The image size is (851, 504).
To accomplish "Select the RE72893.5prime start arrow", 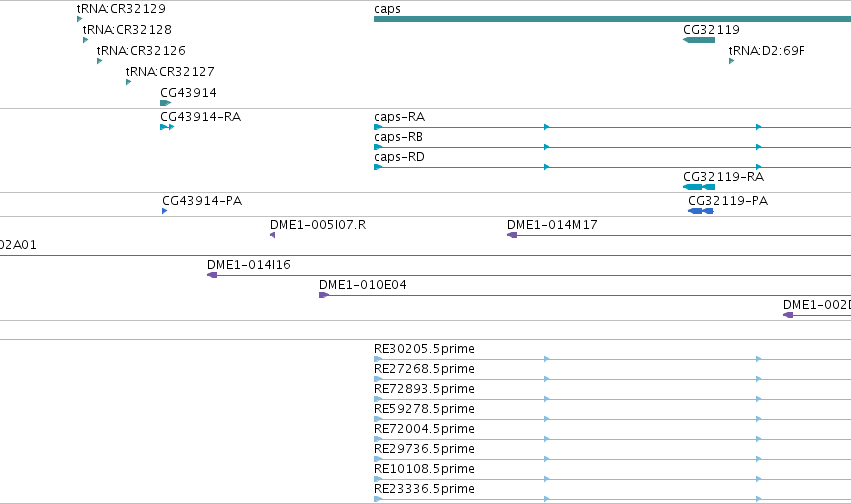I will pos(378,399).
